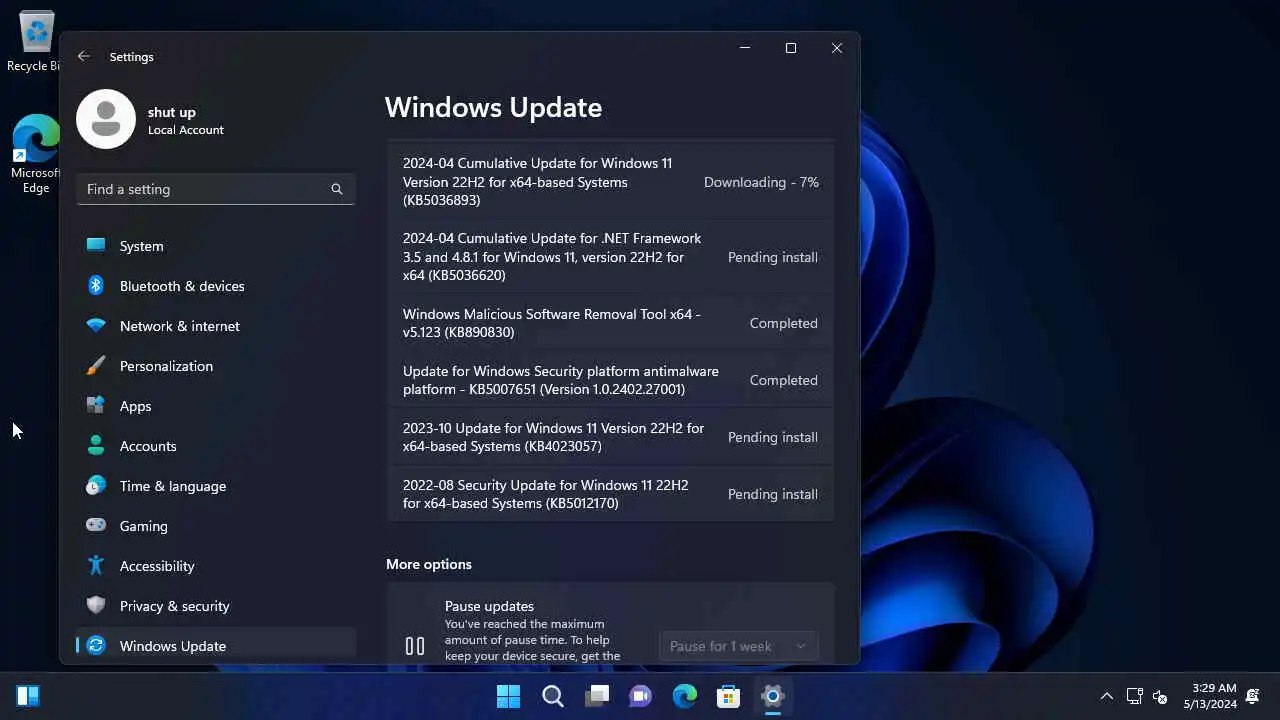Maximize the Settings window
This screenshot has width=1280, height=720.
(x=791, y=48)
